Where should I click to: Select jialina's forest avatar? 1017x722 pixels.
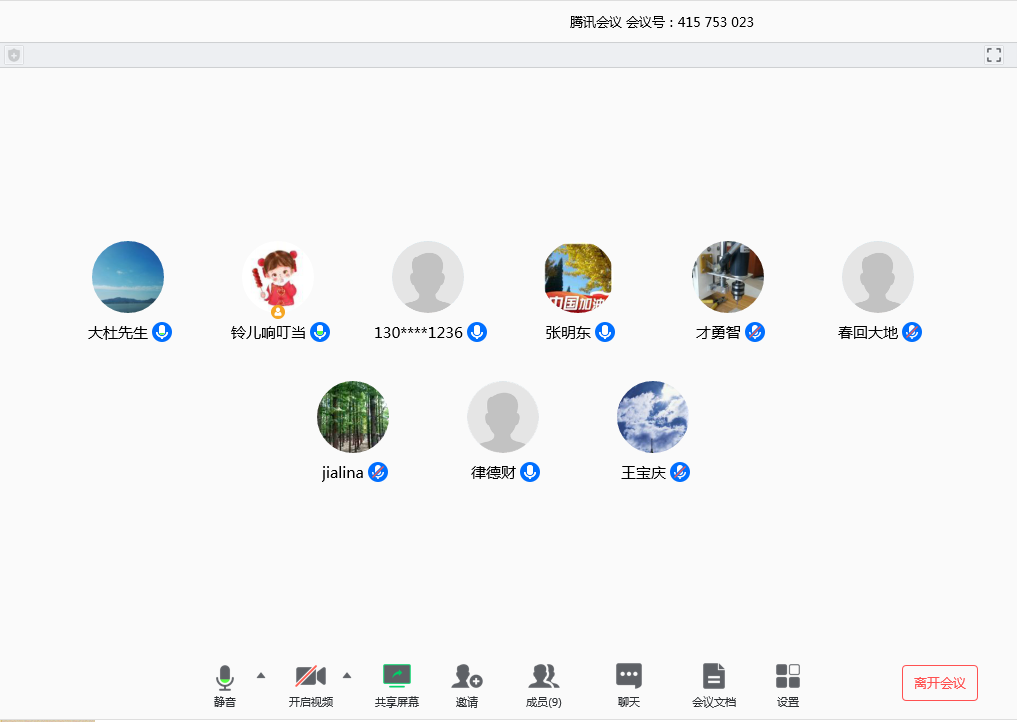[x=353, y=416]
